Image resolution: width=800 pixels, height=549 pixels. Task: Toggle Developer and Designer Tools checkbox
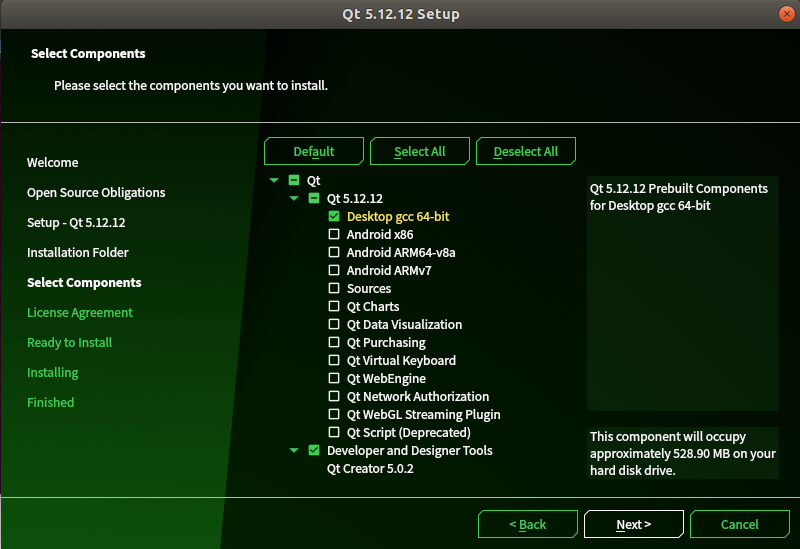(x=314, y=450)
